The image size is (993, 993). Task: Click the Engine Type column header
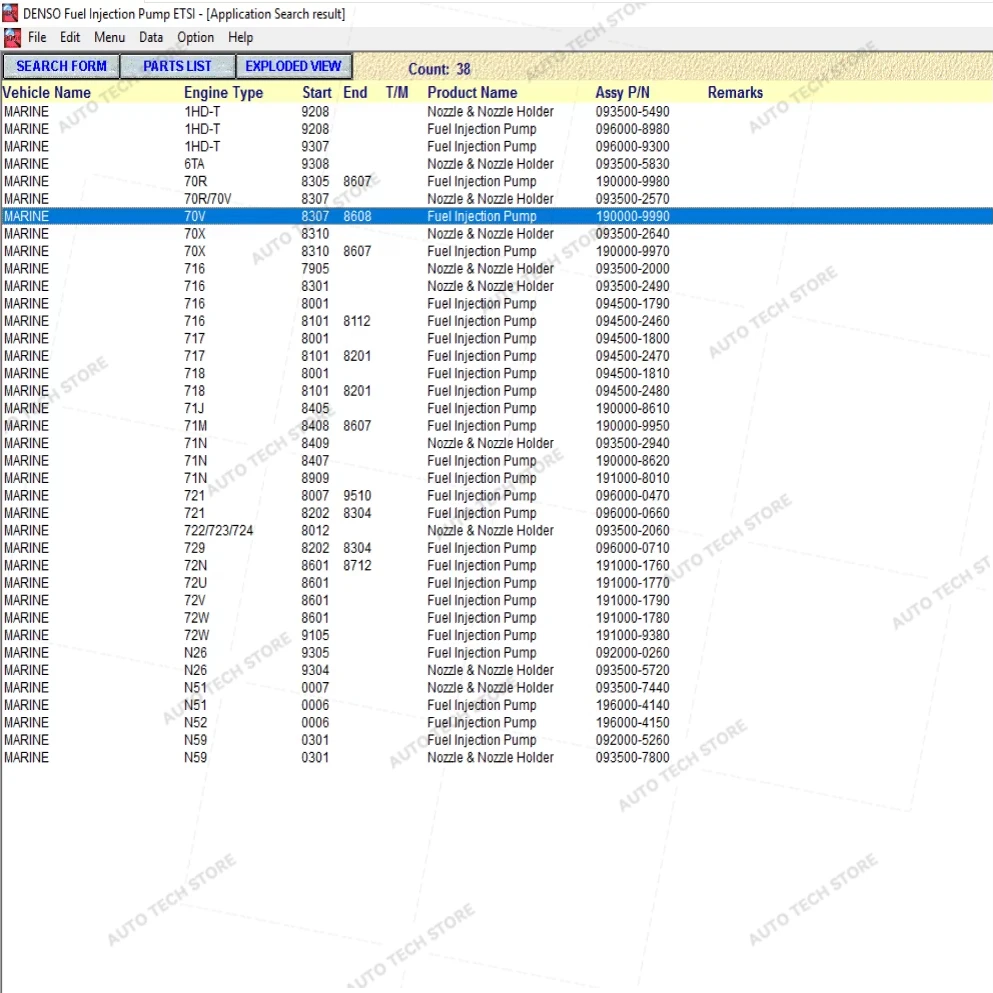coord(224,92)
